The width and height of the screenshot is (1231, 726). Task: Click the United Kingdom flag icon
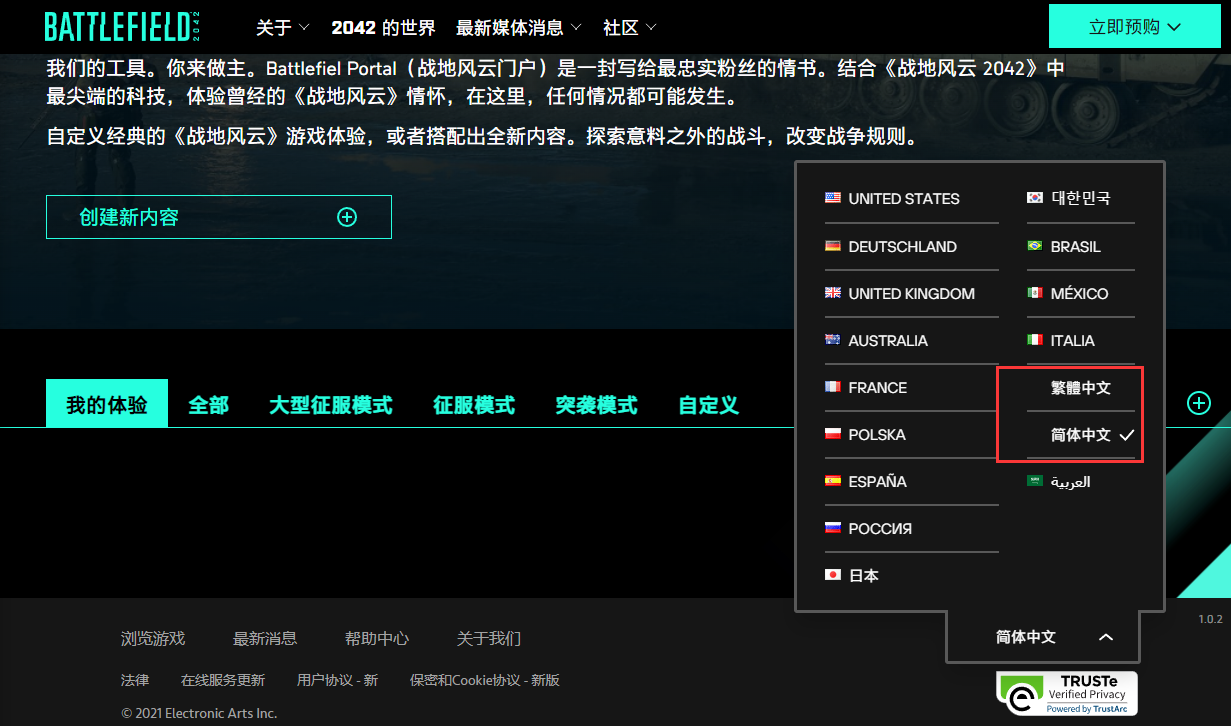pyautogui.click(x=833, y=293)
